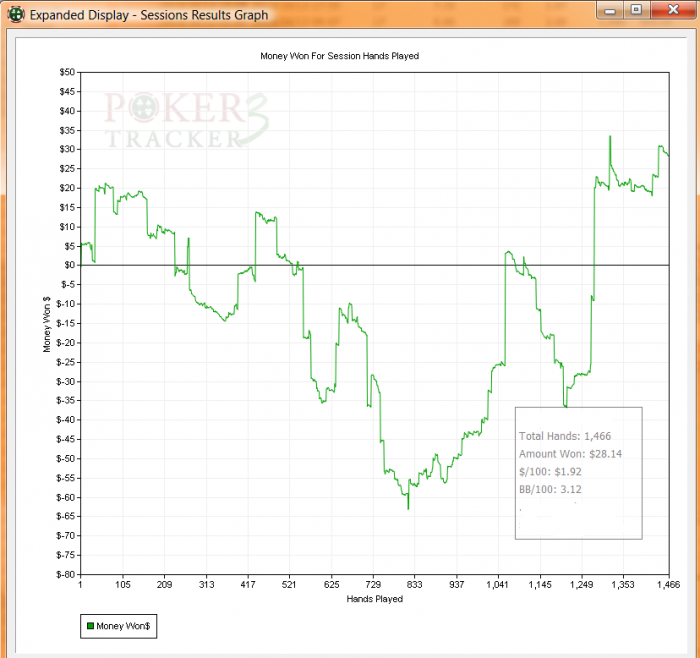The height and width of the screenshot is (658, 700).
Task: Click the 'Hands Played' x-axis label
Action: [375, 599]
